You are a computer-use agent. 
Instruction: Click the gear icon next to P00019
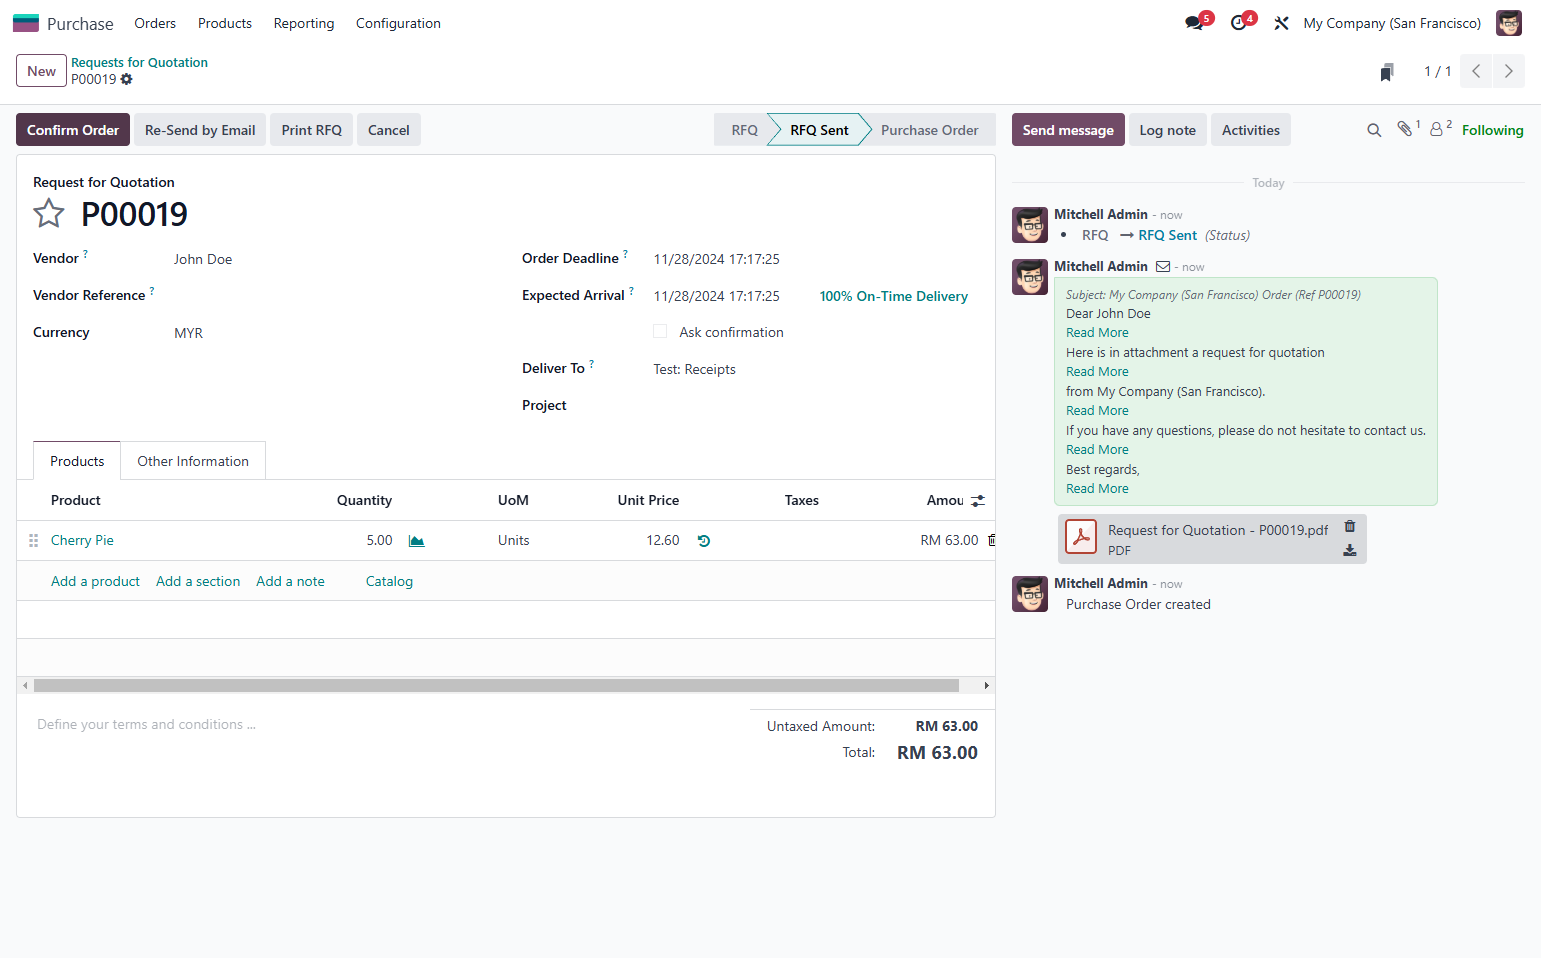pyautogui.click(x=127, y=79)
